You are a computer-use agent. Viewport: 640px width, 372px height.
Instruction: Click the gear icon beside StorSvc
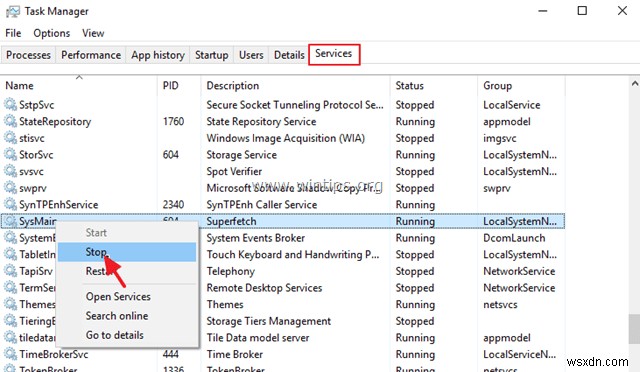(10, 155)
